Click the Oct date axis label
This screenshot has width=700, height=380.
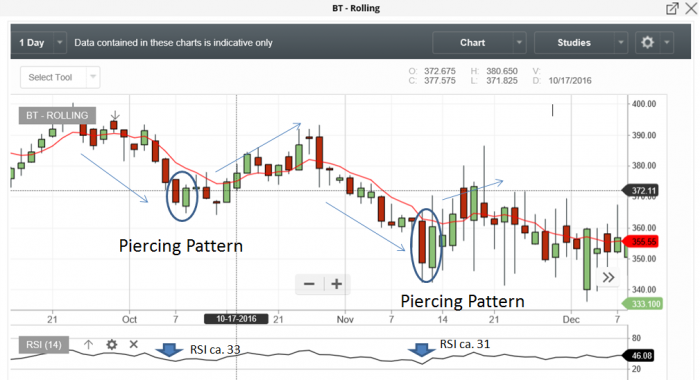129,320
